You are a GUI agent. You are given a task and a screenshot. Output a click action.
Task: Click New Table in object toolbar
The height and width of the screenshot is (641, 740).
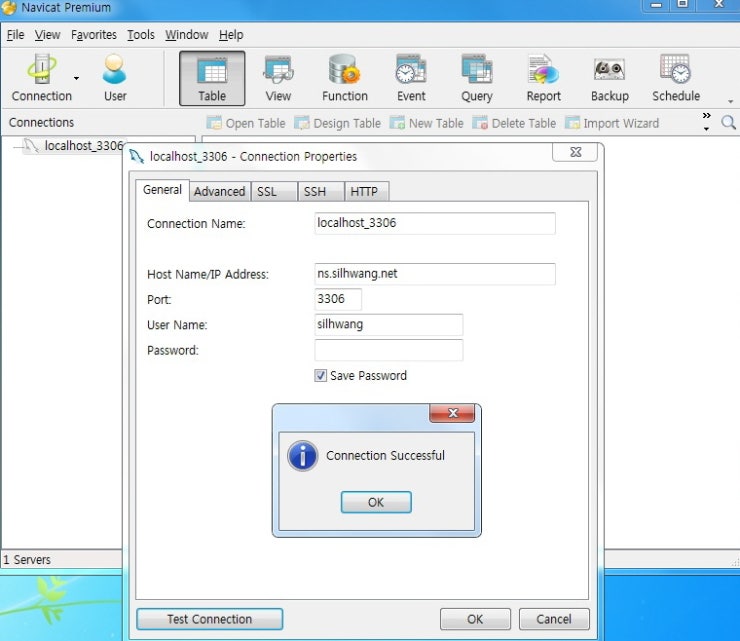(x=427, y=123)
